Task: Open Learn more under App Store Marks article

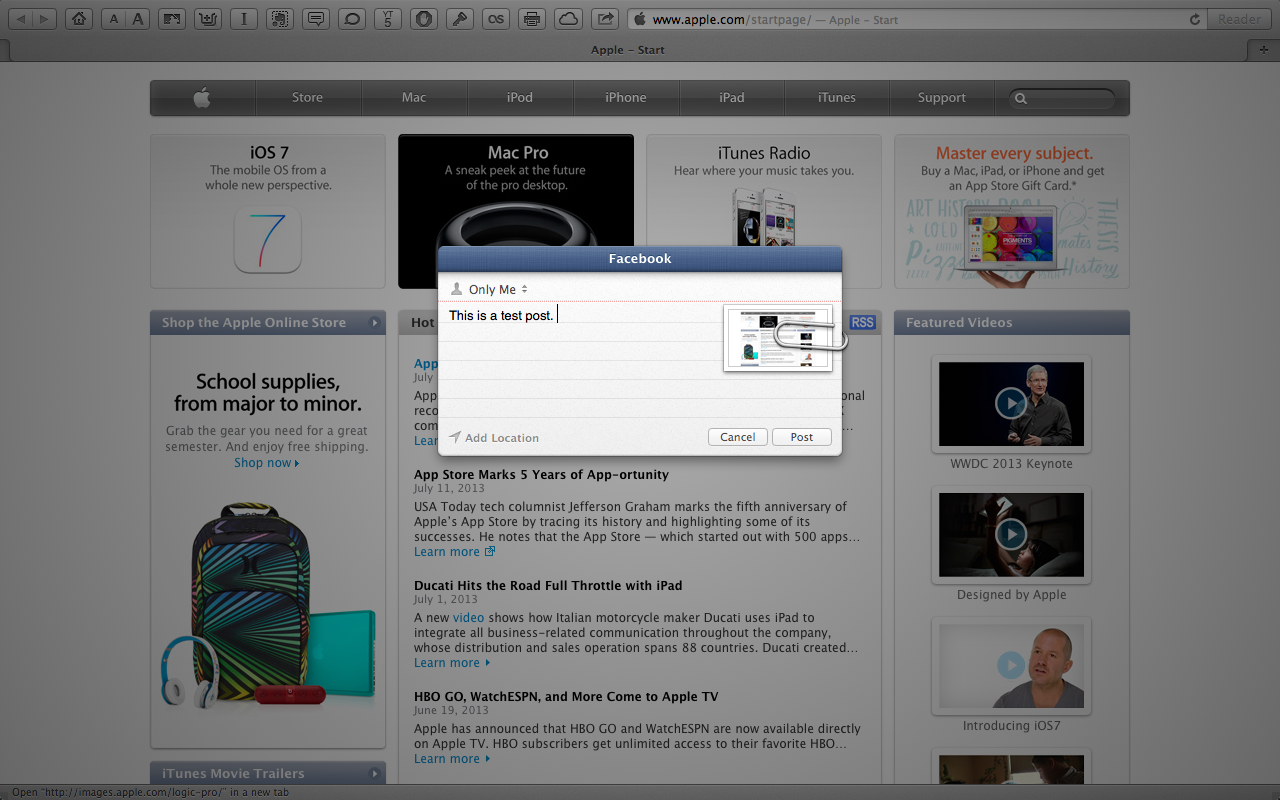Action: point(454,552)
